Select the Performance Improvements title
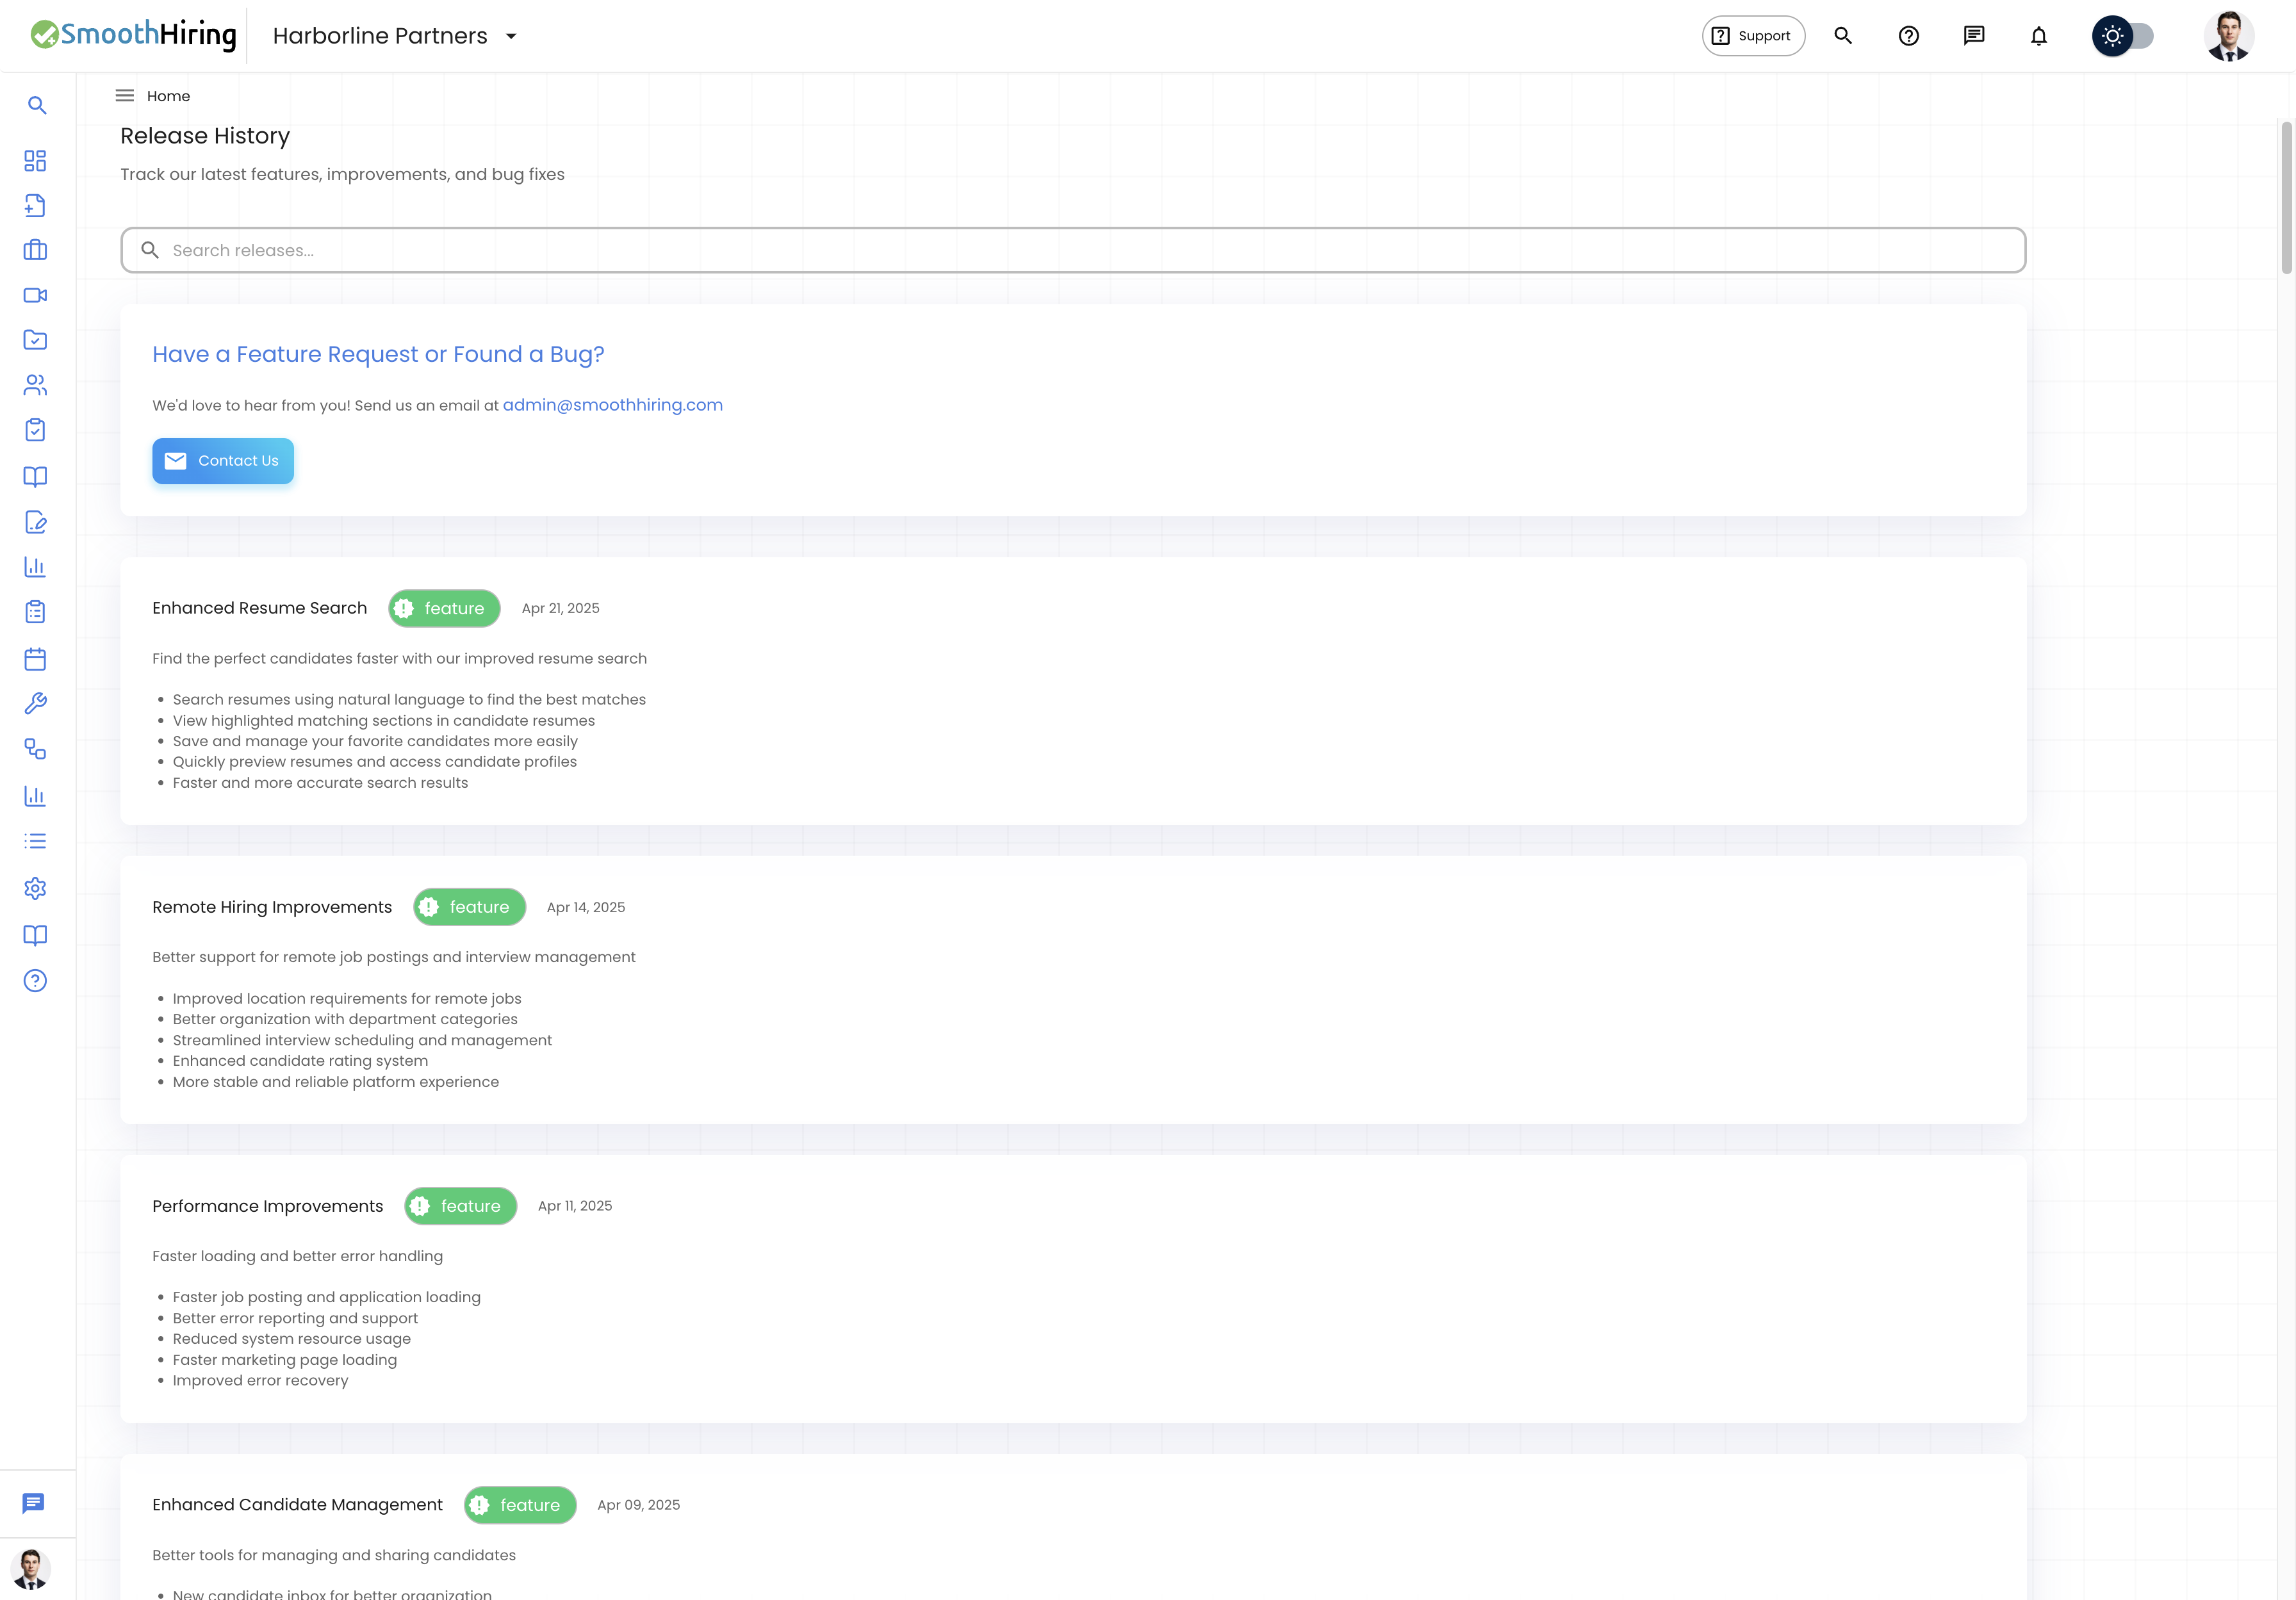Image resolution: width=2296 pixels, height=1600 pixels. tap(268, 1206)
